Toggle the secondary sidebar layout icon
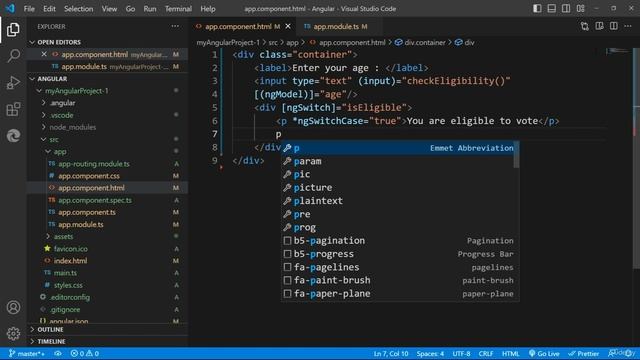Screen dimensions: 640x360 click(566, 9)
